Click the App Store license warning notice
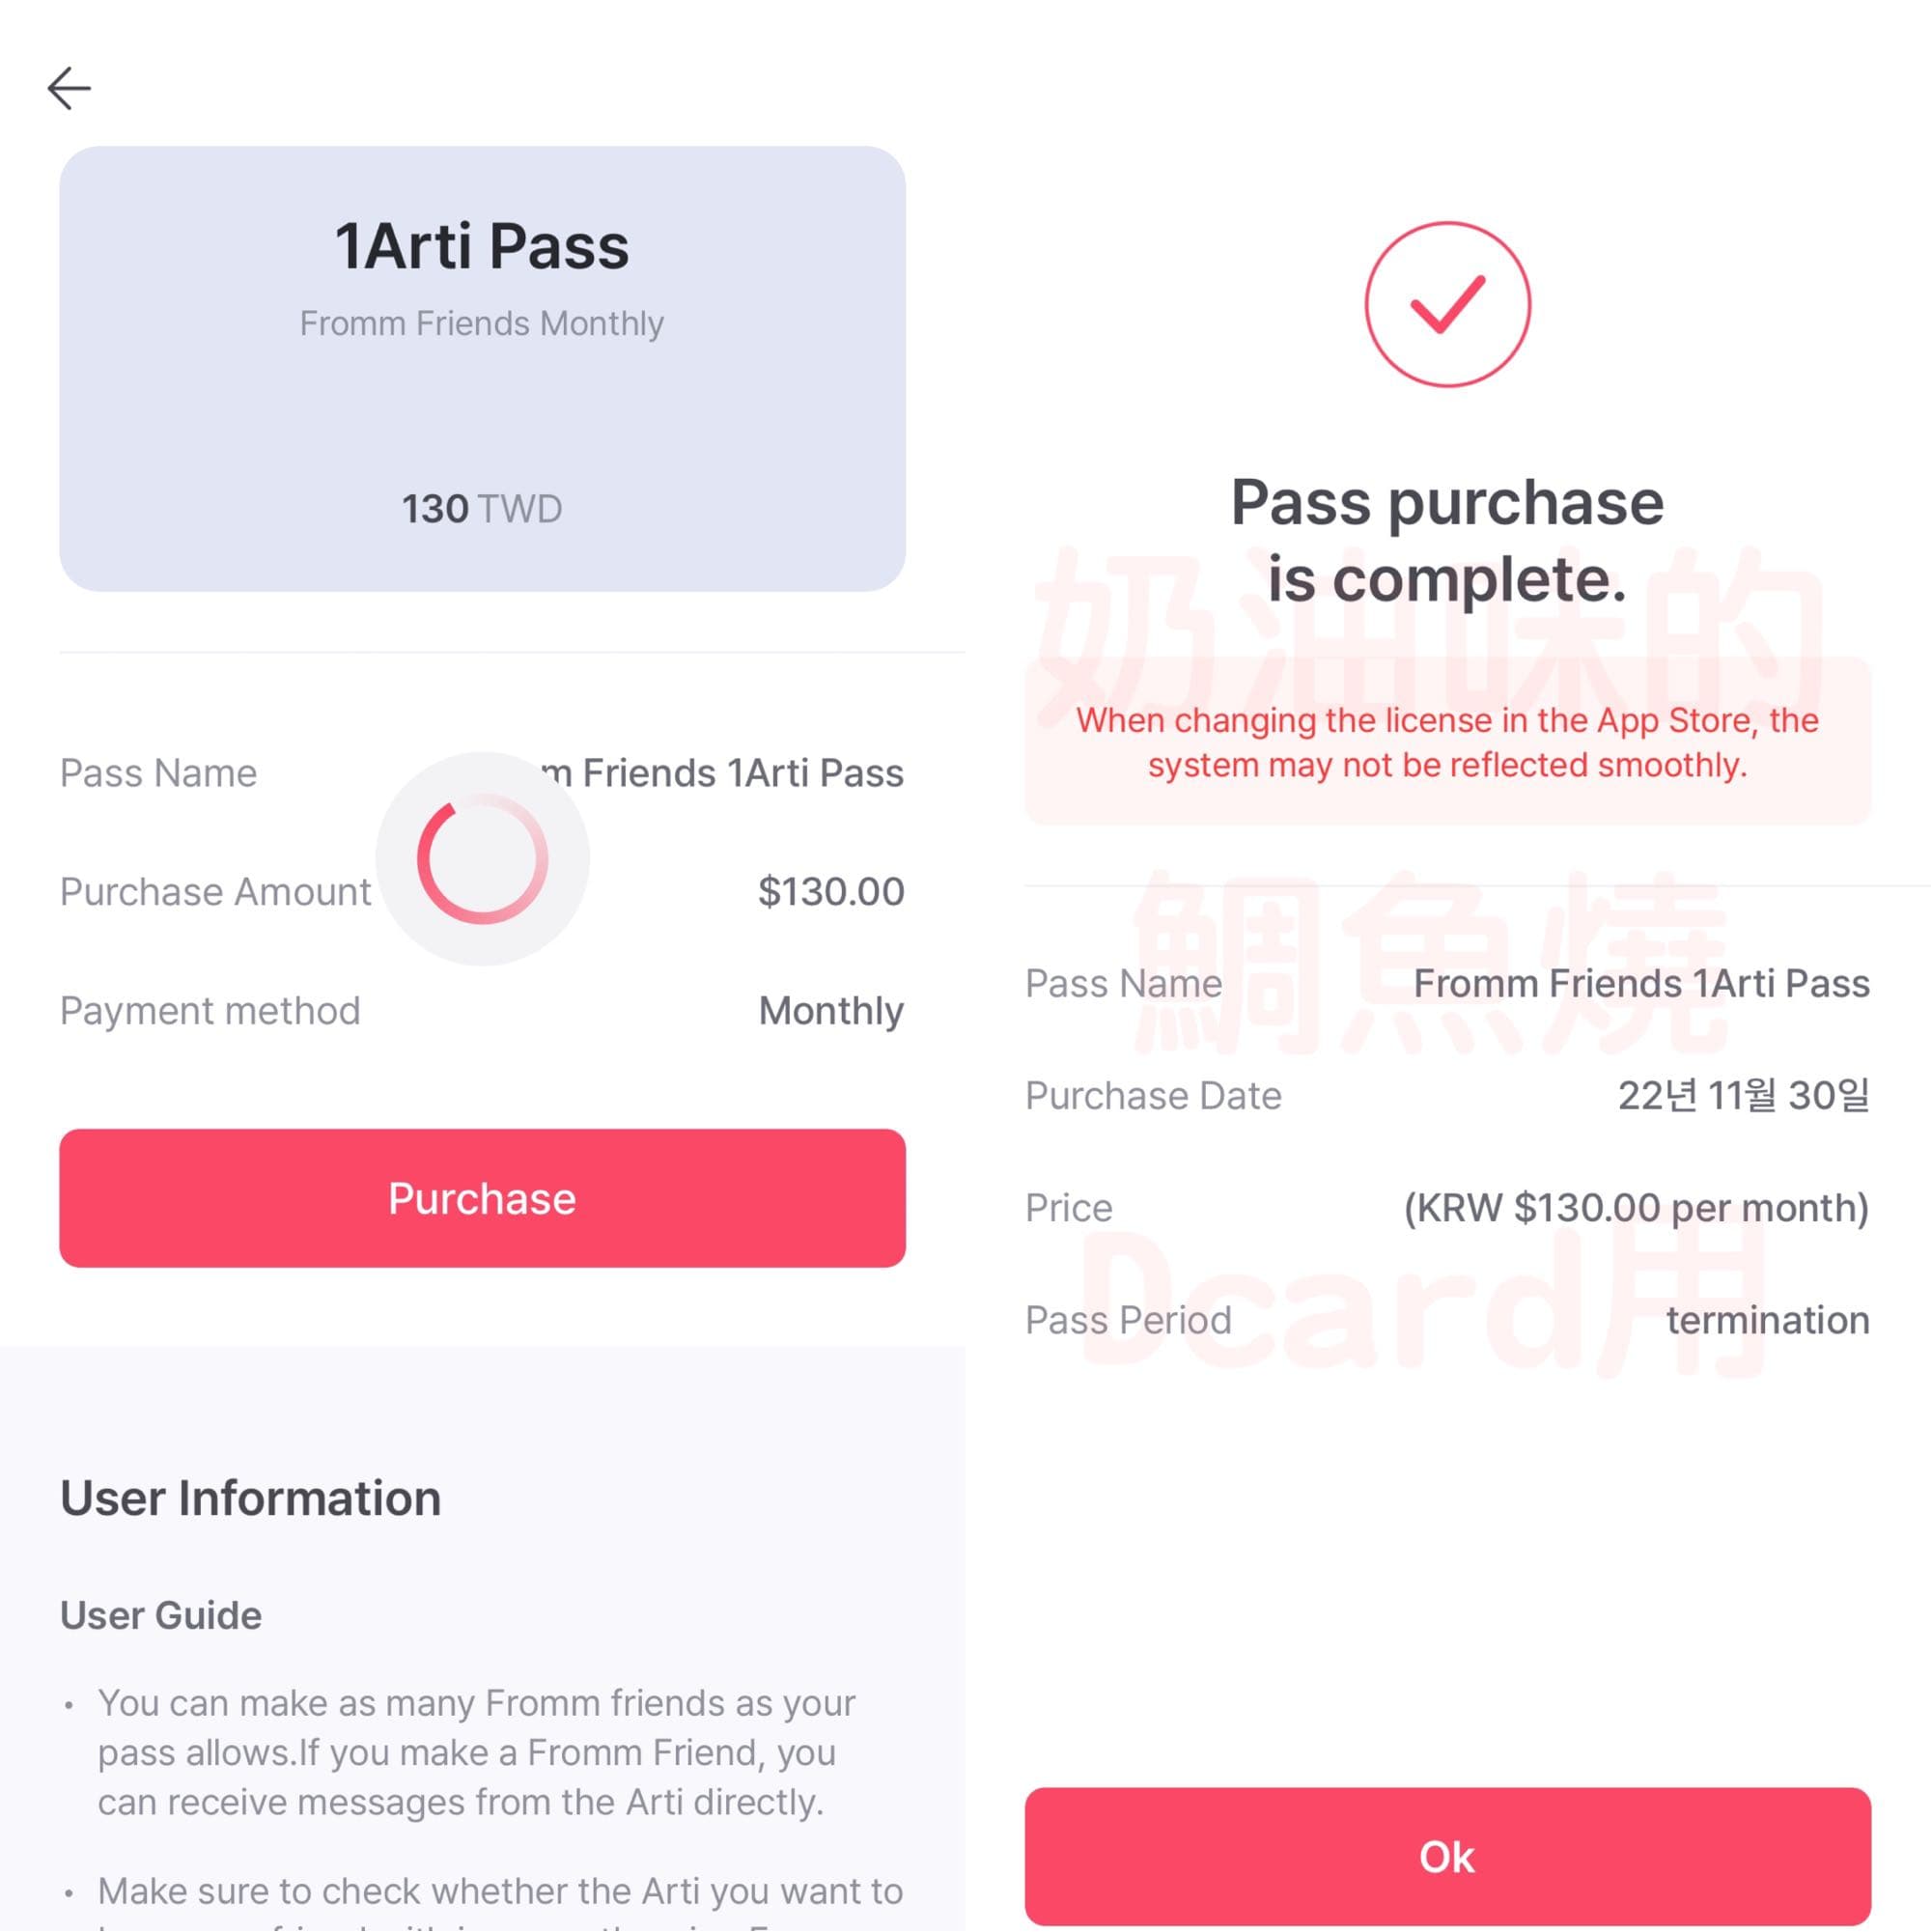Screen dimensions: 1932x1932 point(1447,742)
